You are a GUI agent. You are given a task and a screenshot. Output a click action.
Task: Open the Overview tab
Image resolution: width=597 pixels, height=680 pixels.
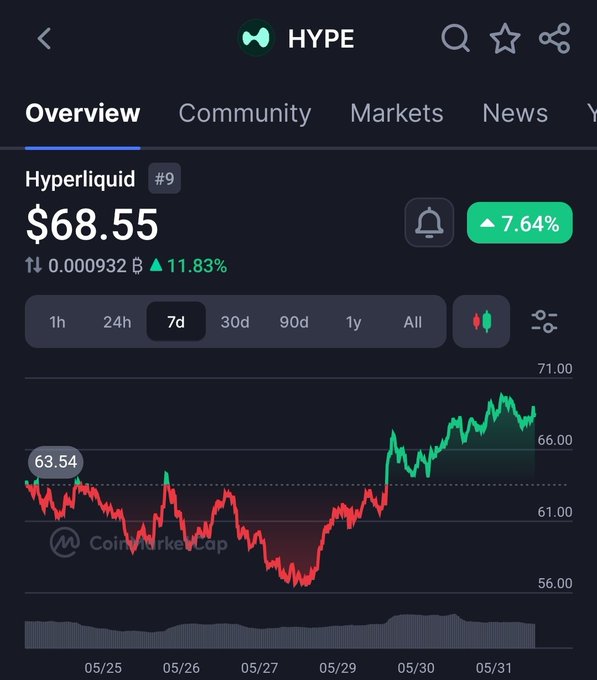[x=83, y=113]
